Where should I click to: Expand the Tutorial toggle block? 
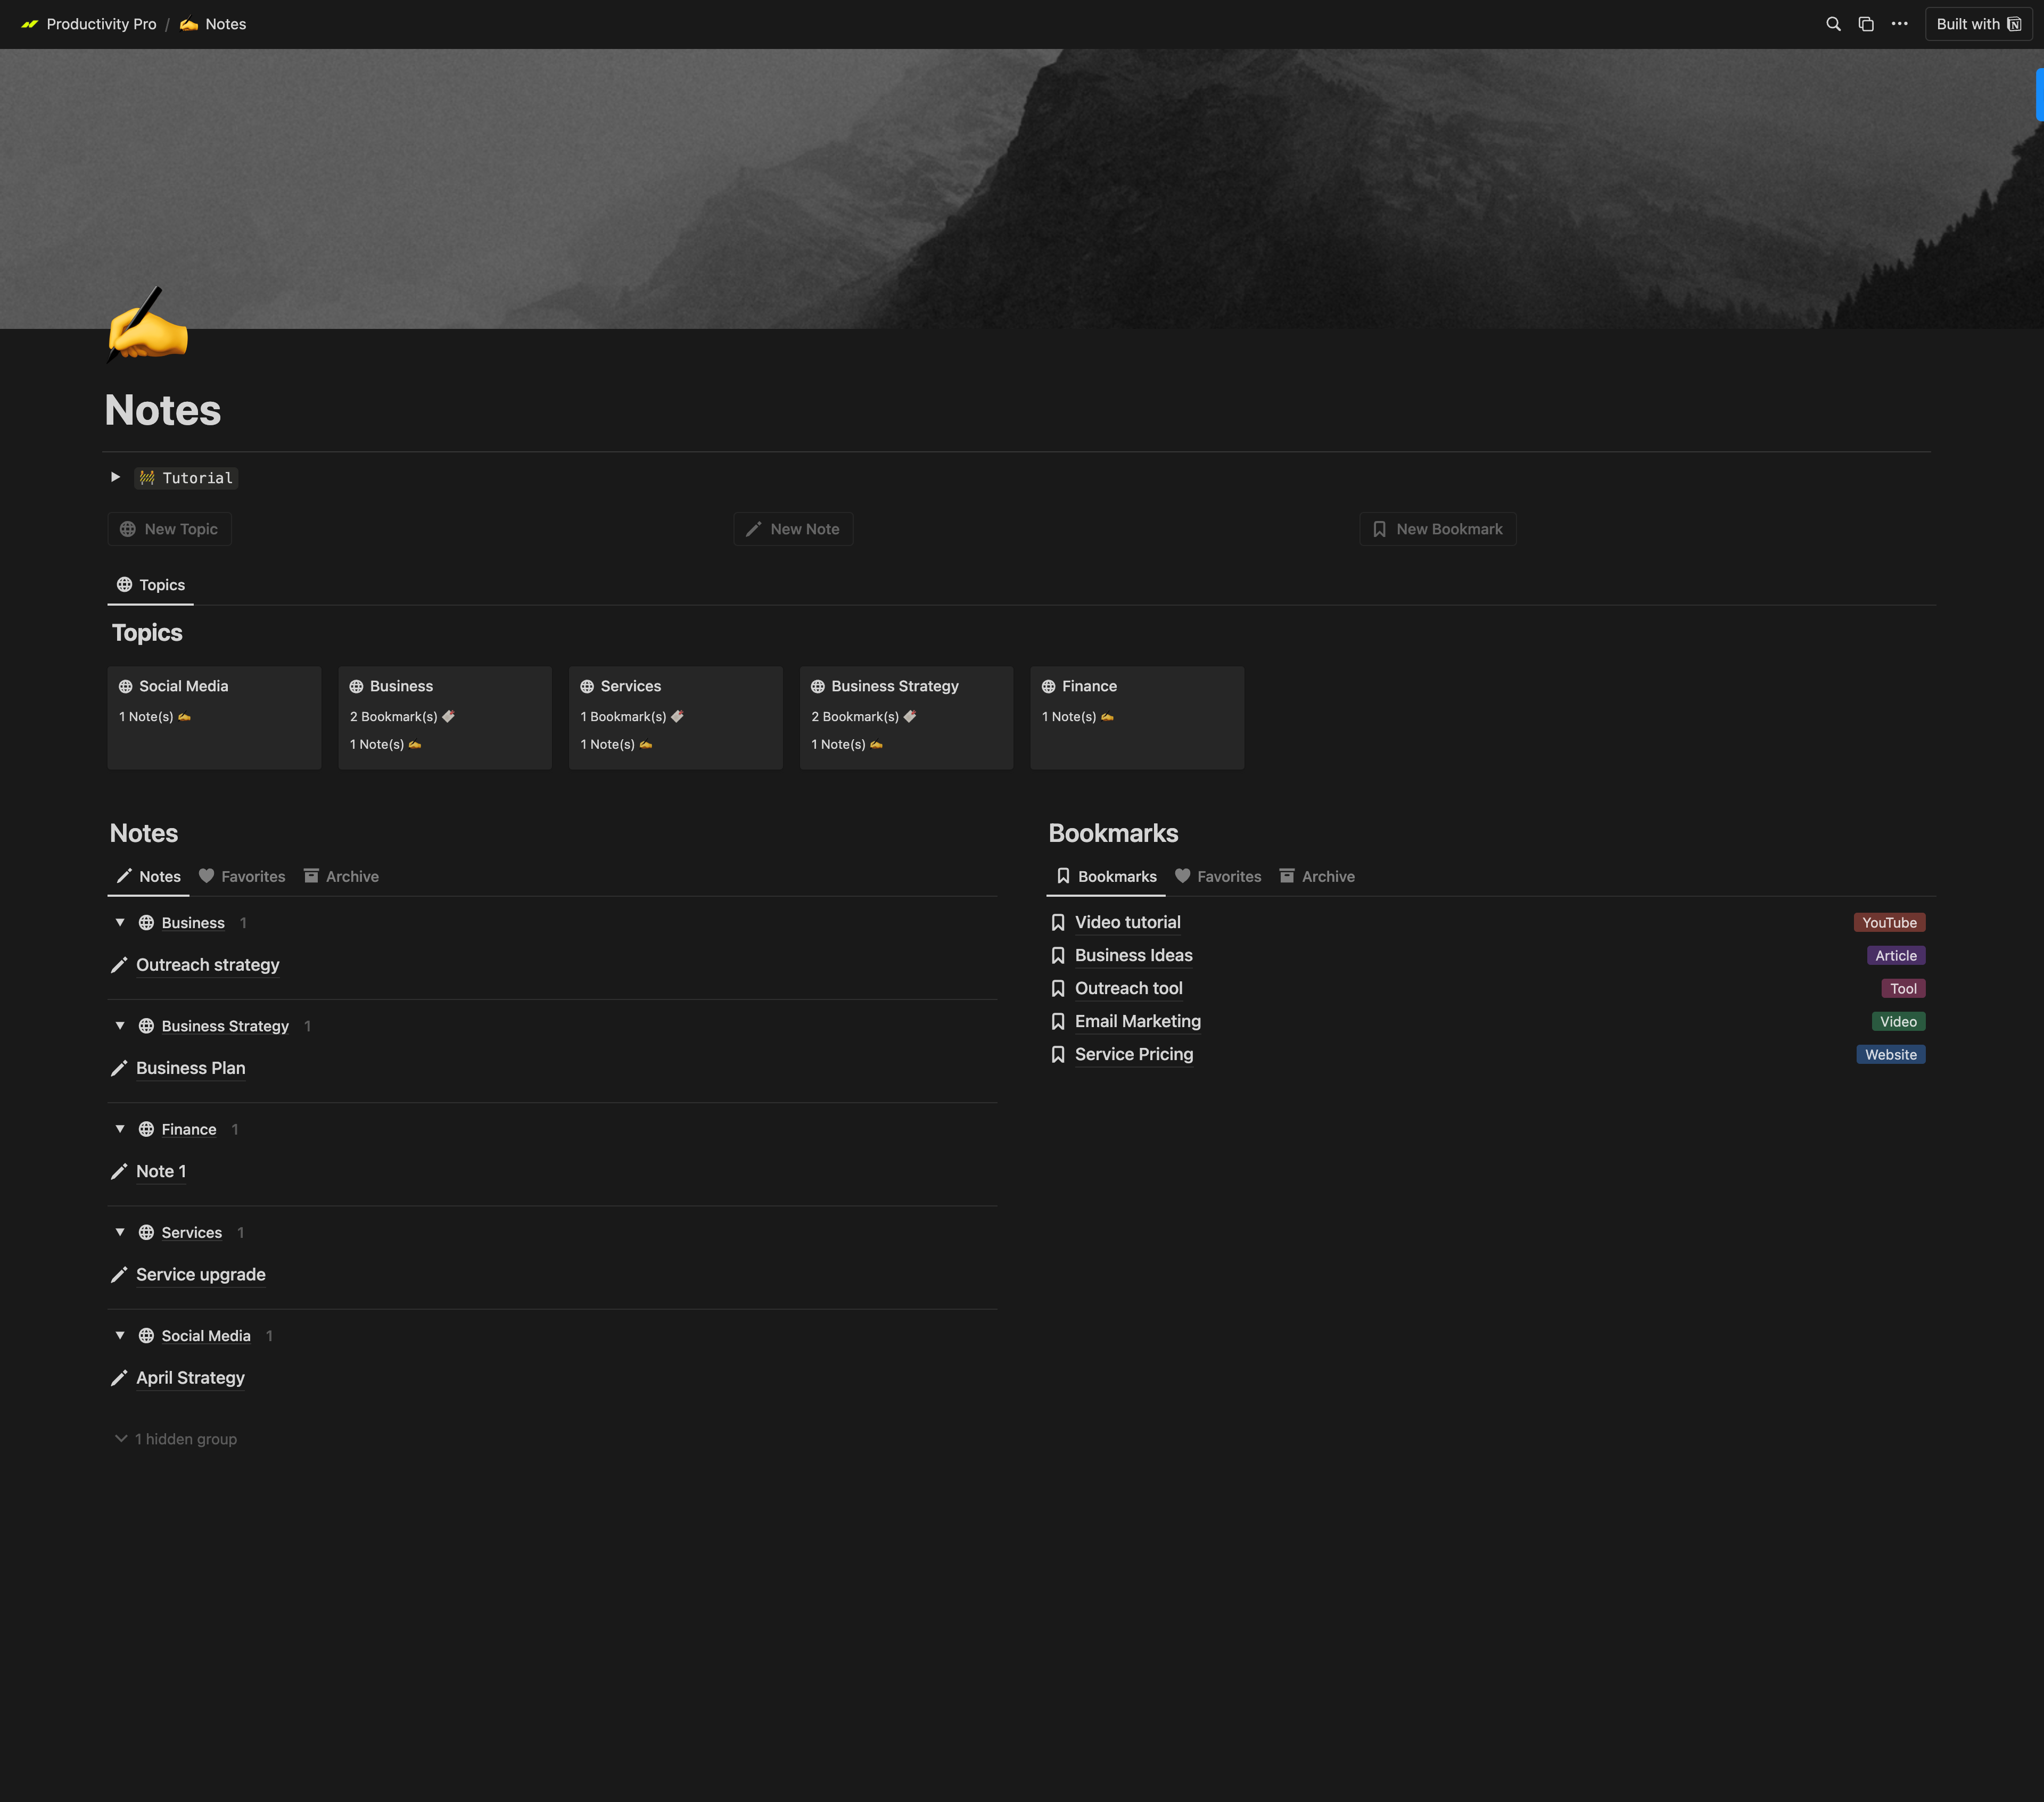(x=116, y=477)
